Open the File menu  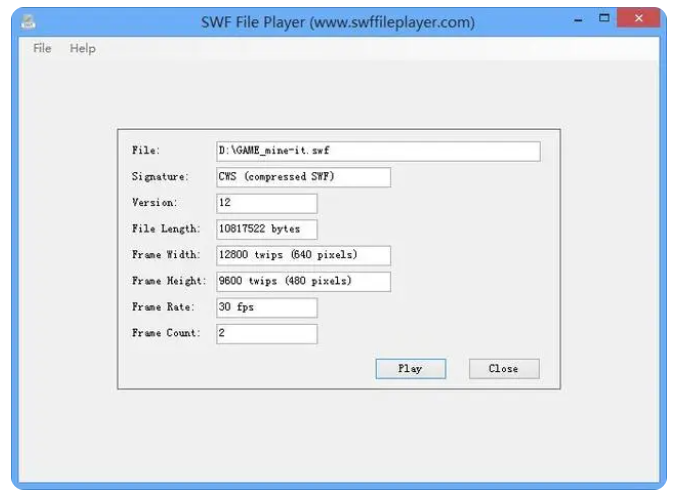pos(42,48)
